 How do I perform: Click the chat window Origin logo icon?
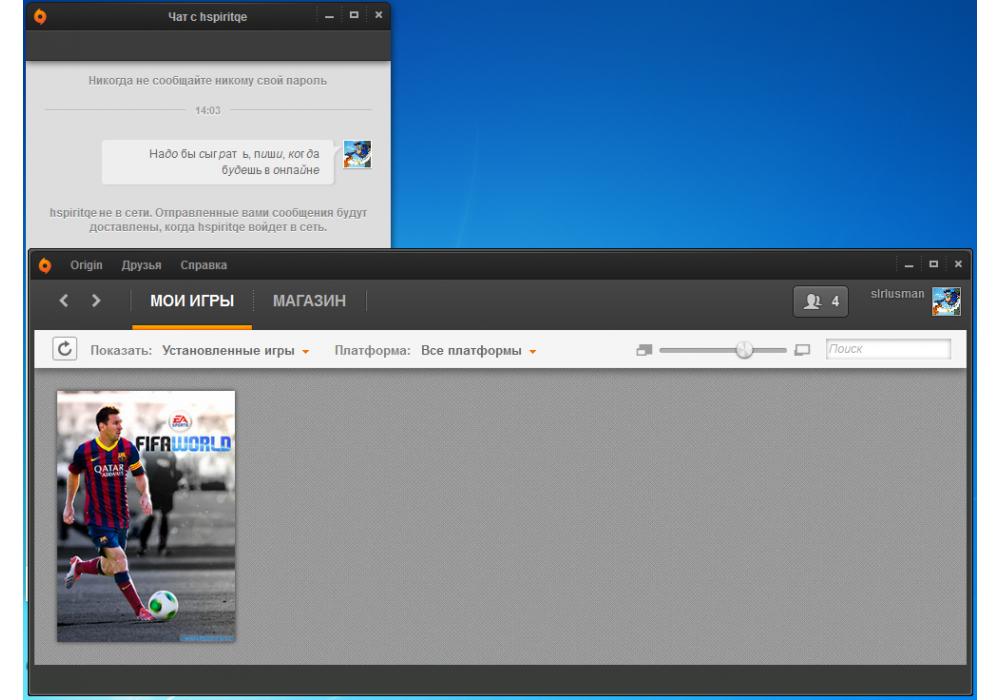tap(40, 16)
